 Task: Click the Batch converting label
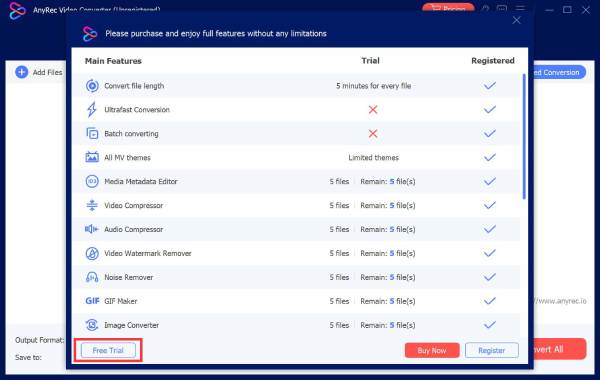click(x=131, y=134)
